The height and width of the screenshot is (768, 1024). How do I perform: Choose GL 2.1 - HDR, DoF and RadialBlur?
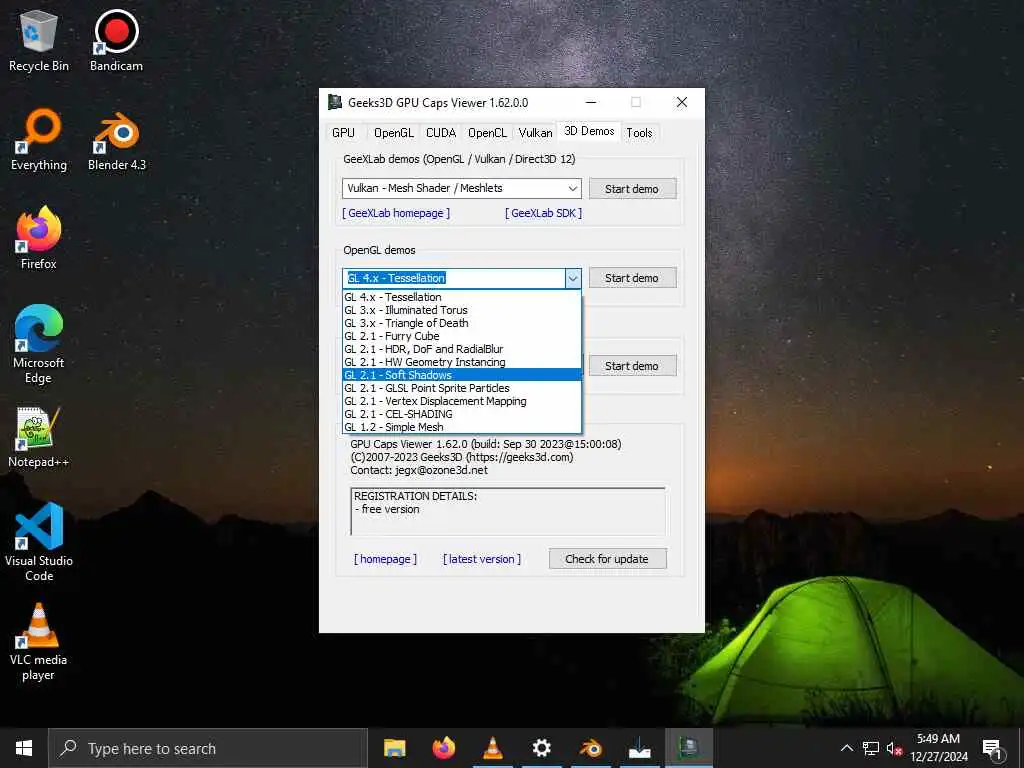pos(462,349)
